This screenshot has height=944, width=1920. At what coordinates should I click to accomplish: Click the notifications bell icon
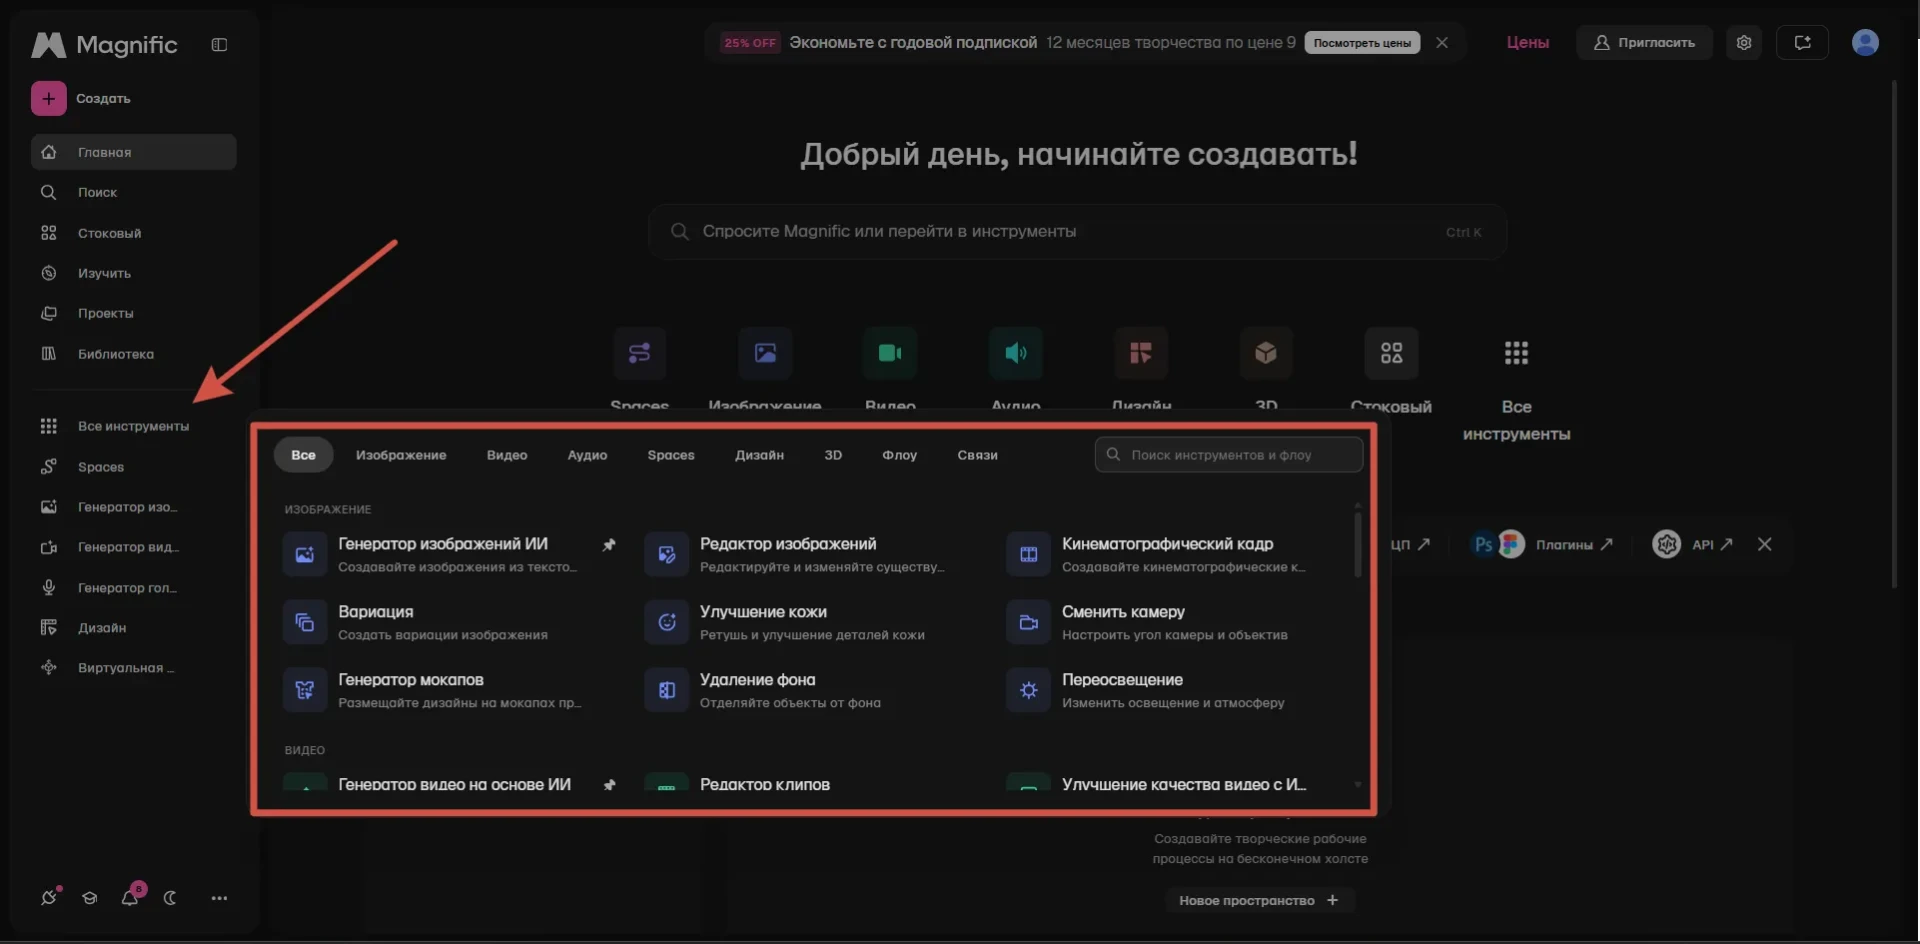[131, 897]
